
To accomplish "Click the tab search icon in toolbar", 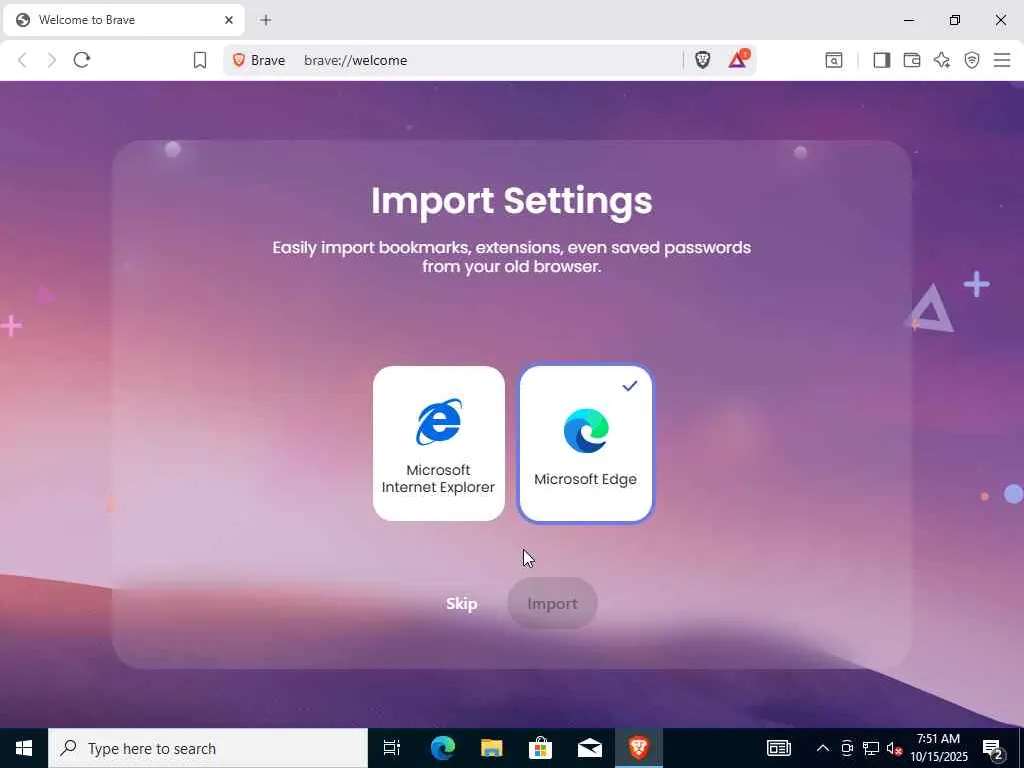I will 834,60.
